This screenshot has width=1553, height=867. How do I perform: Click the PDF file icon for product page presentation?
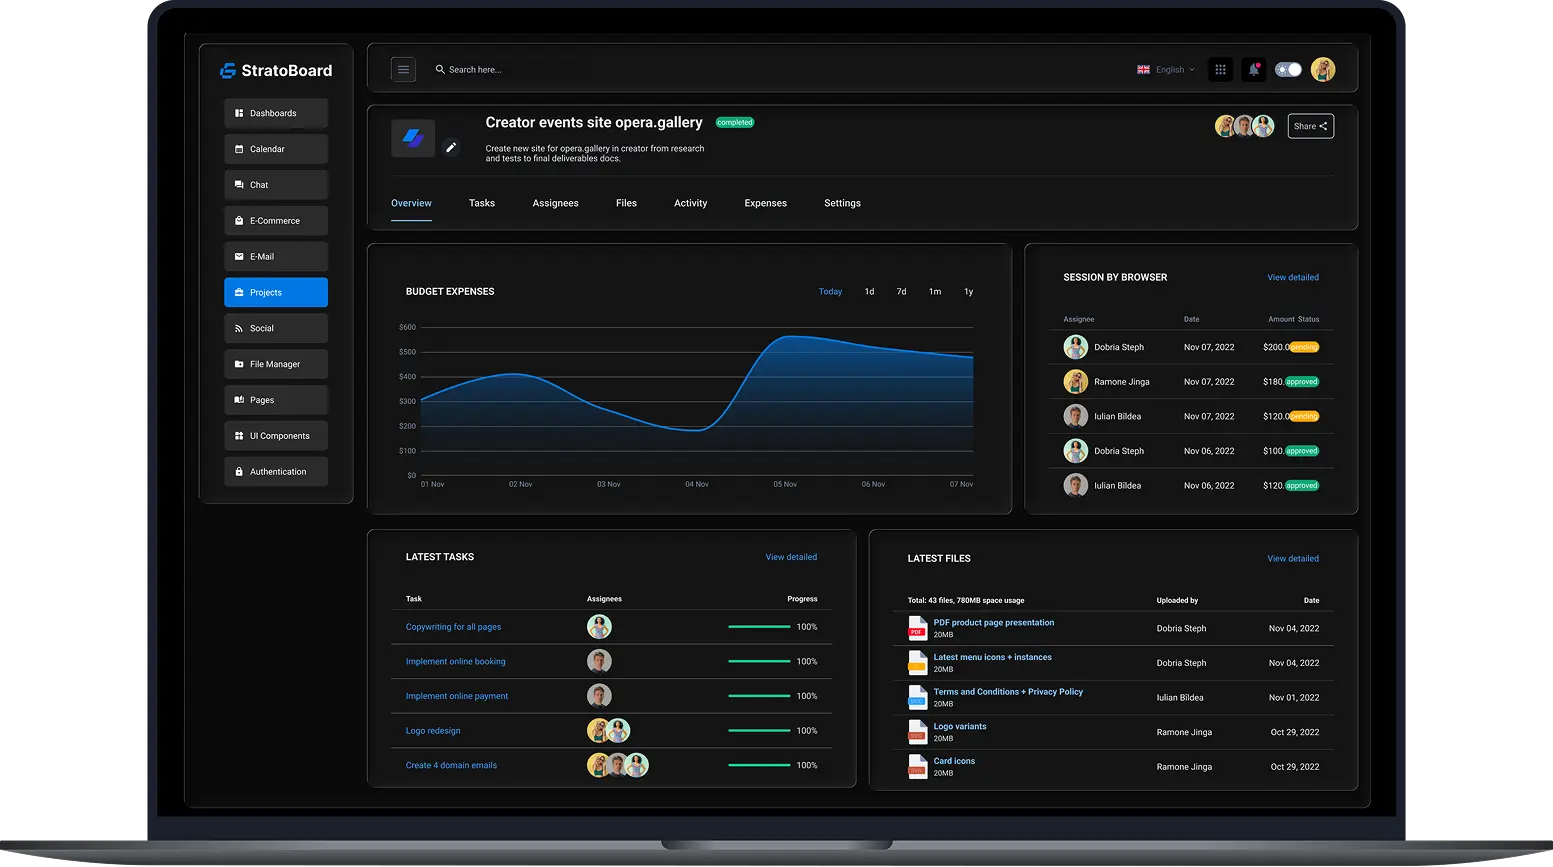point(917,628)
